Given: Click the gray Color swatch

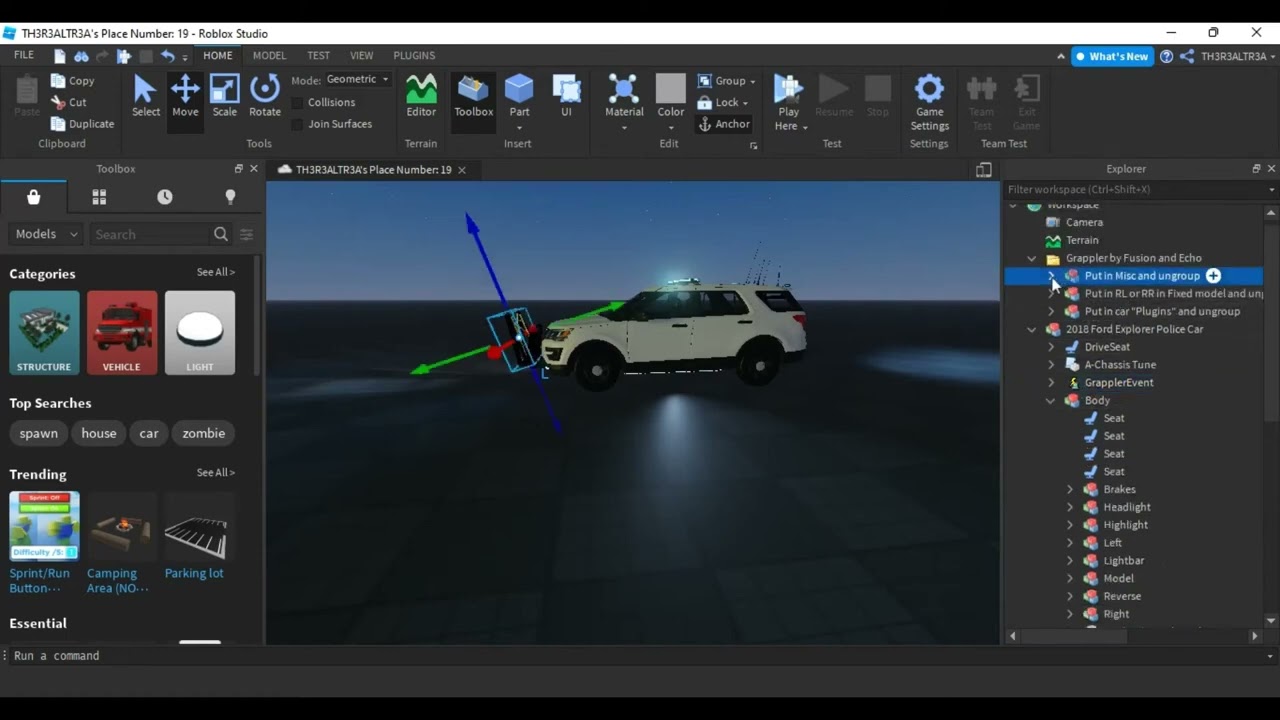Looking at the screenshot, I should point(671,88).
